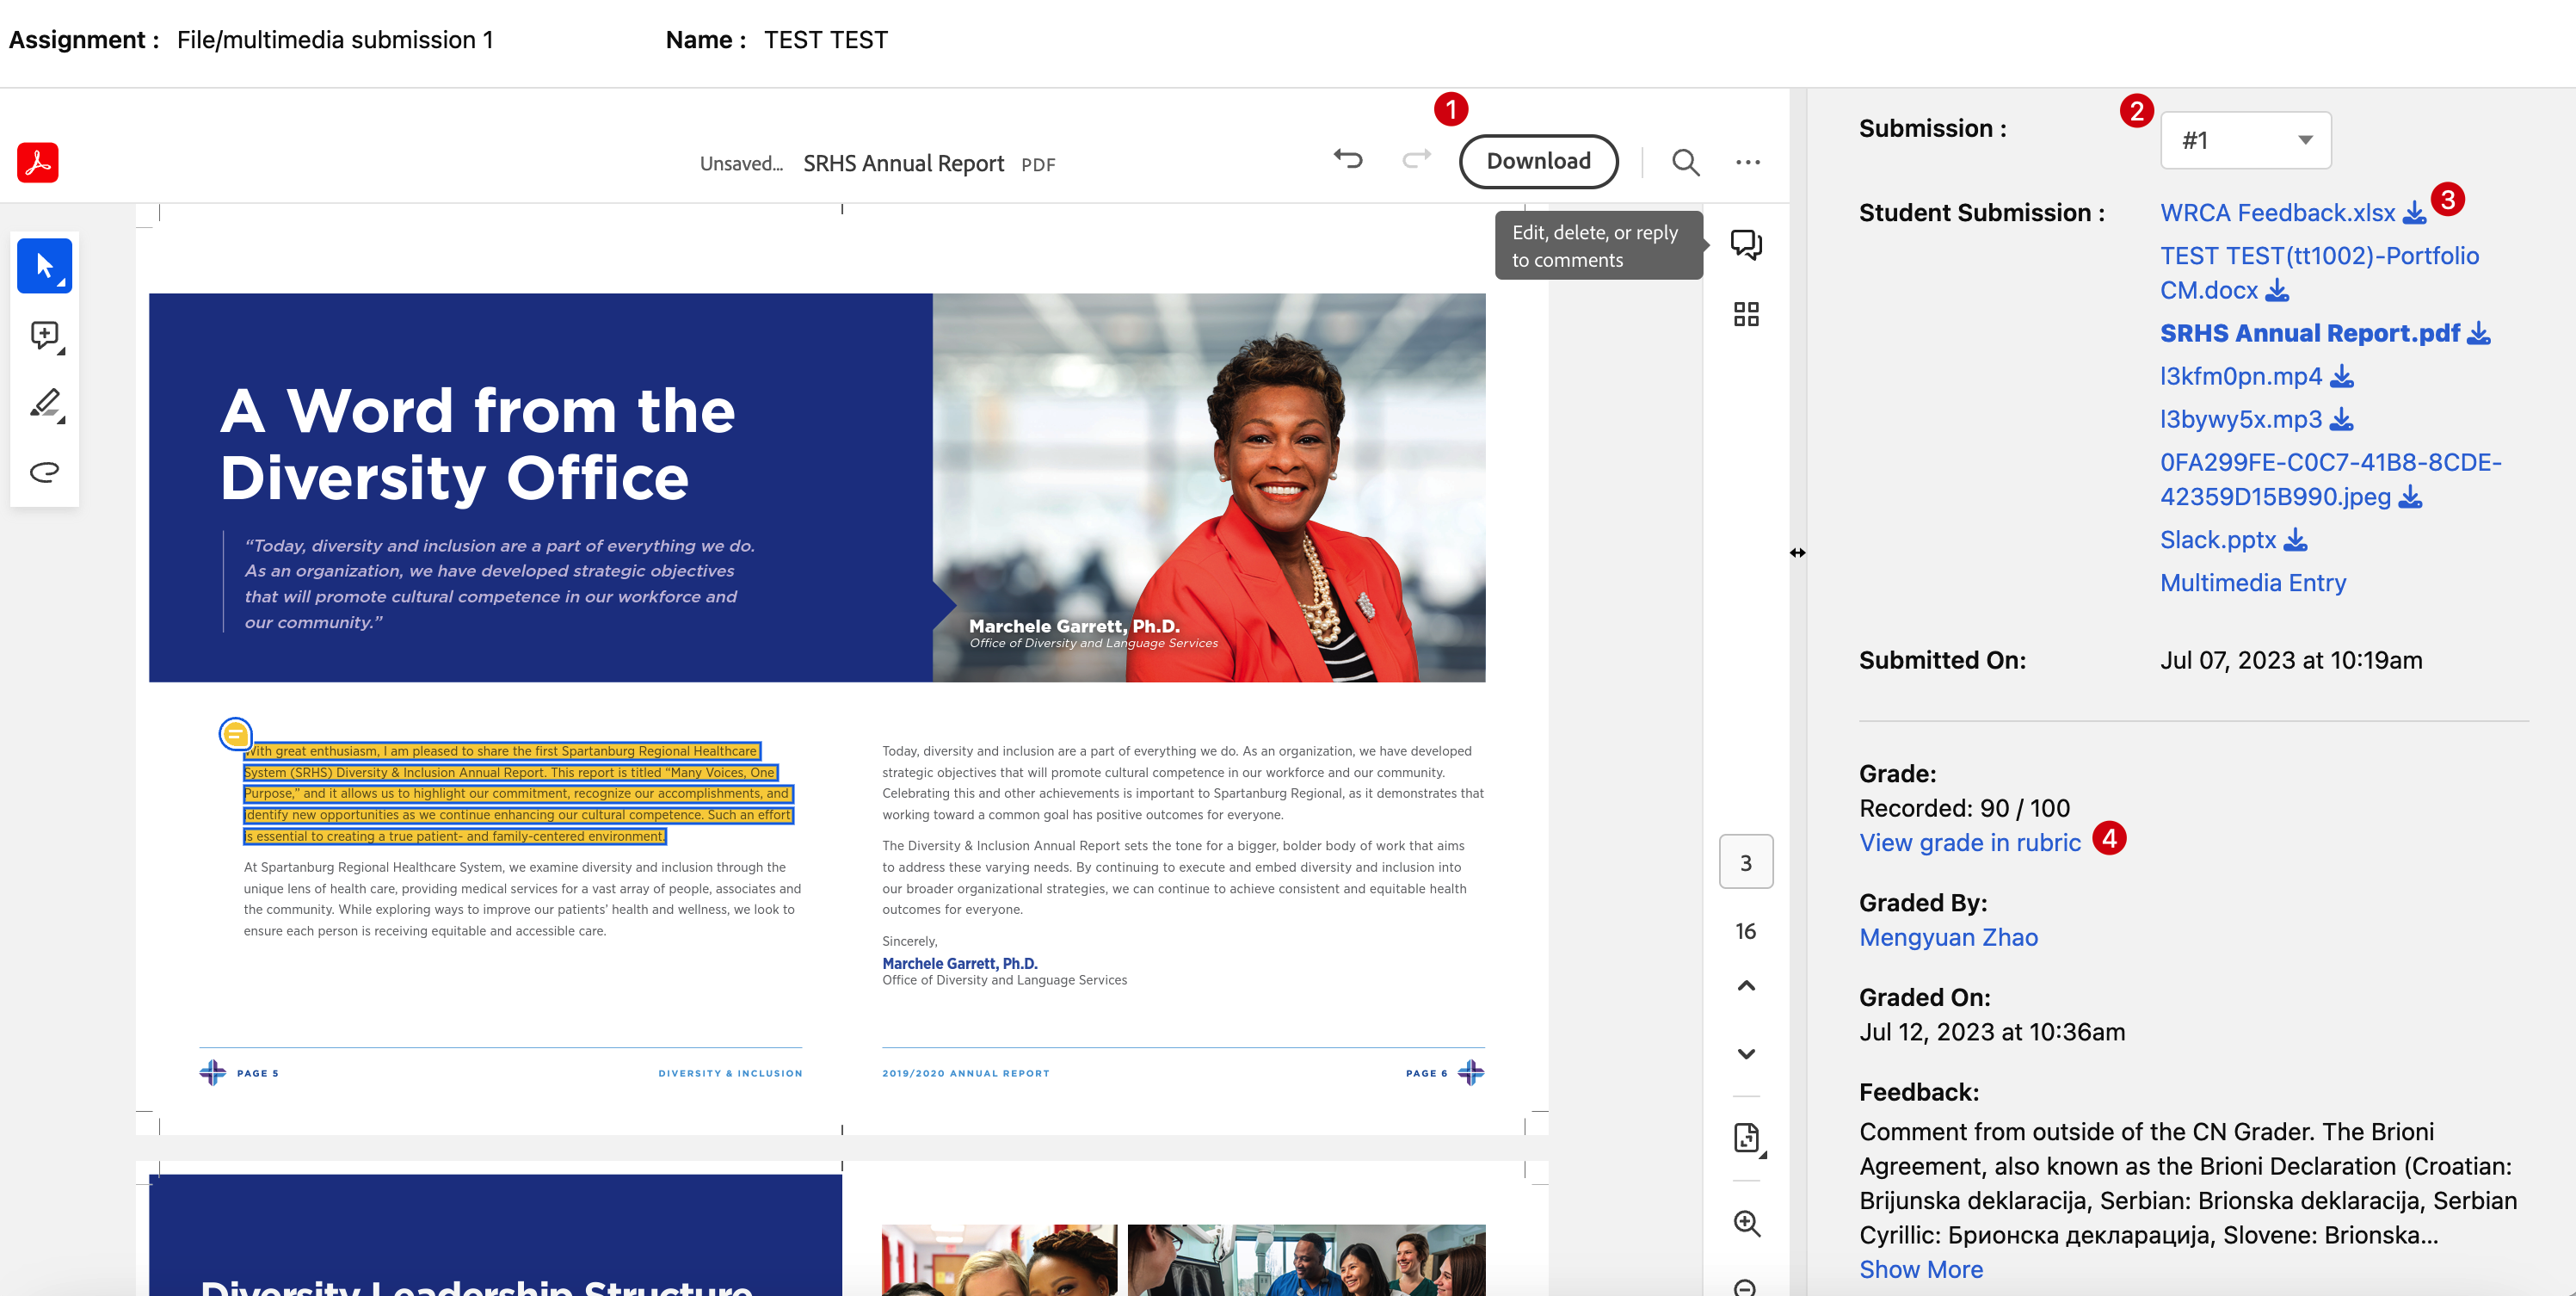Screen dimensions: 2576x1296
Task: Download l3kfm0pn.mp4 via its icon
Action: pos(2342,376)
